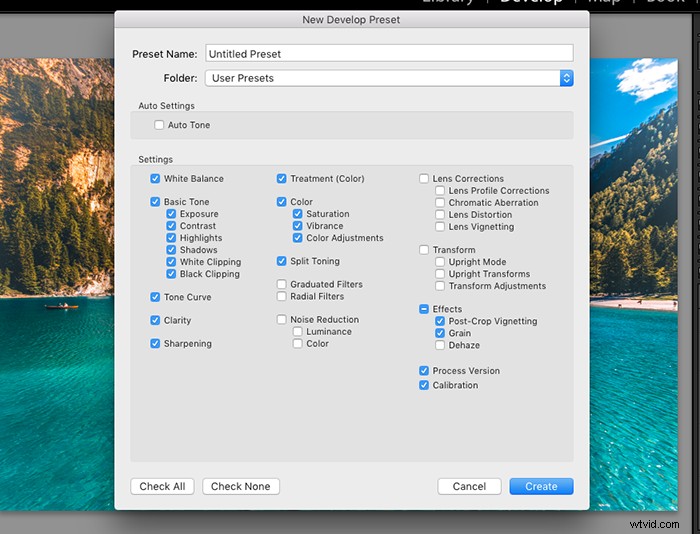Enable Upright Transforms checkbox

coord(440,274)
